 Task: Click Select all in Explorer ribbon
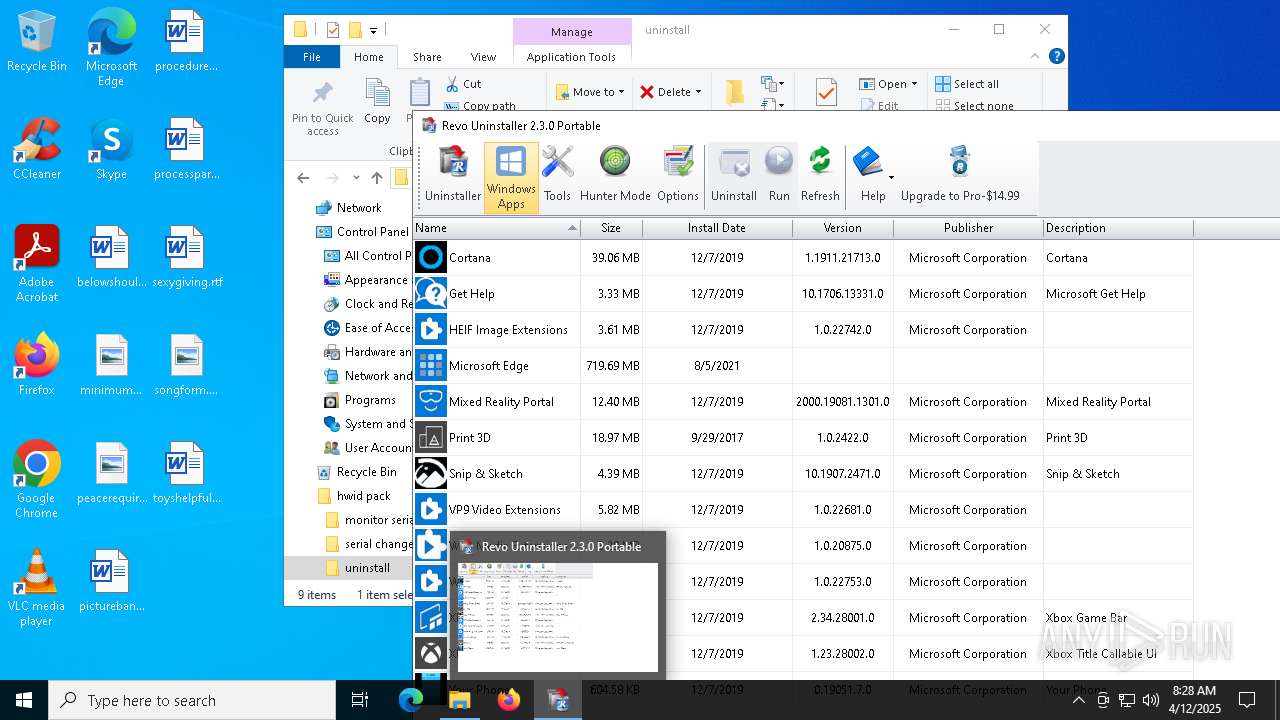point(967,84)
